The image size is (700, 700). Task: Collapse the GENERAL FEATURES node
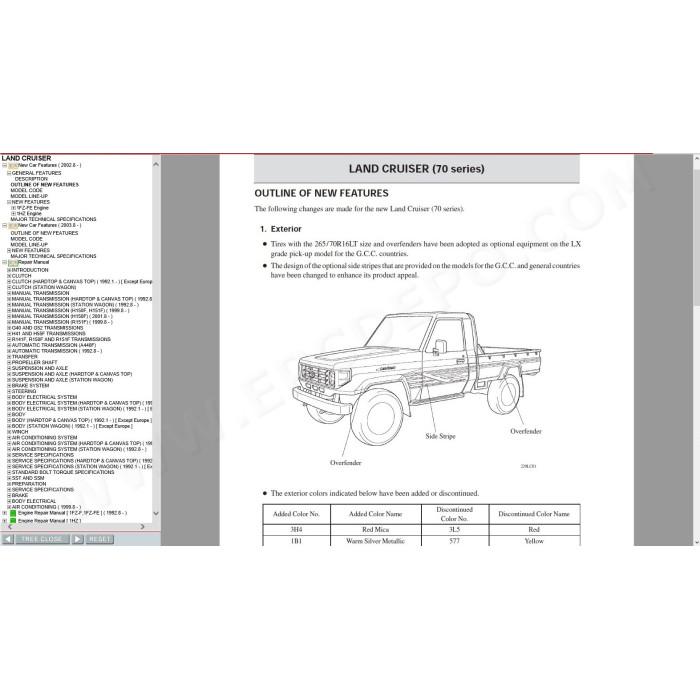9,173
